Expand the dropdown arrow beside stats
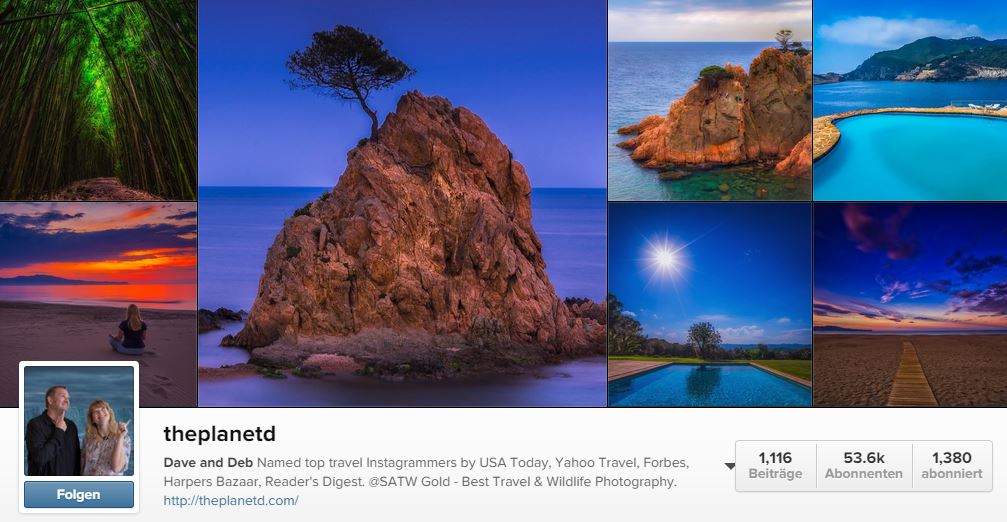Viewport: 1007px width, 522px height. point(730,466)
